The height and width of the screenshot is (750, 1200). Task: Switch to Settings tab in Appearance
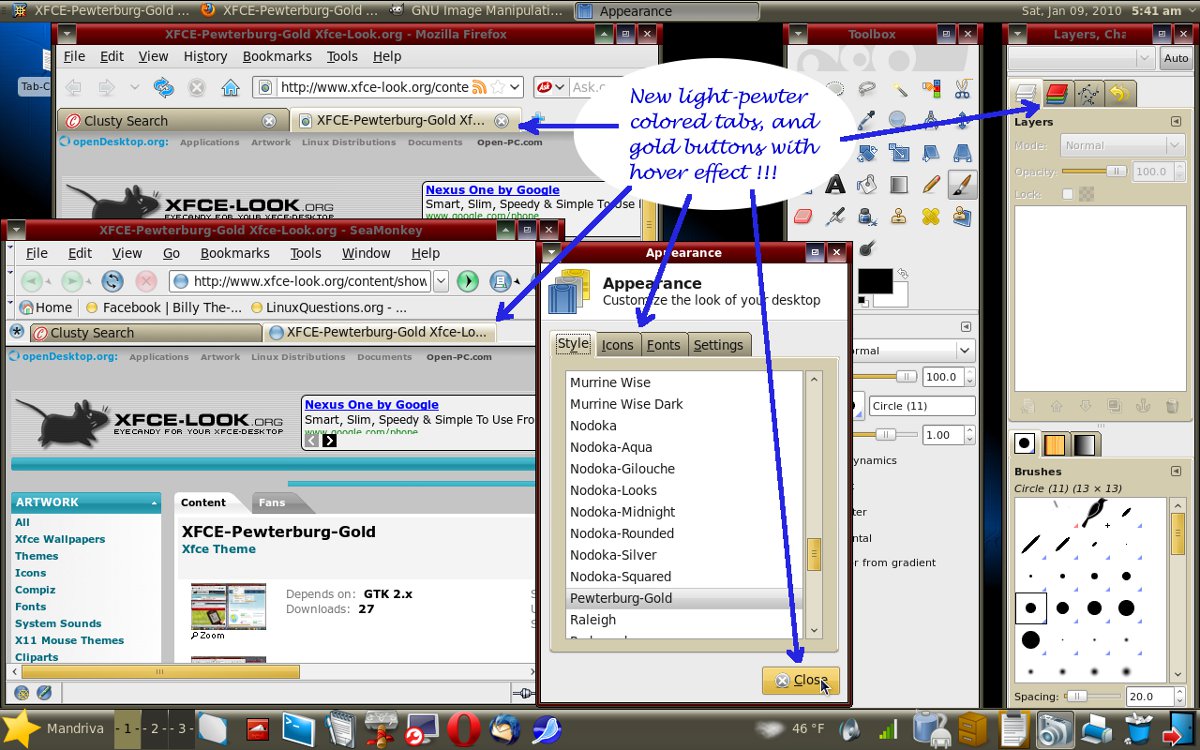pos(718,345)
